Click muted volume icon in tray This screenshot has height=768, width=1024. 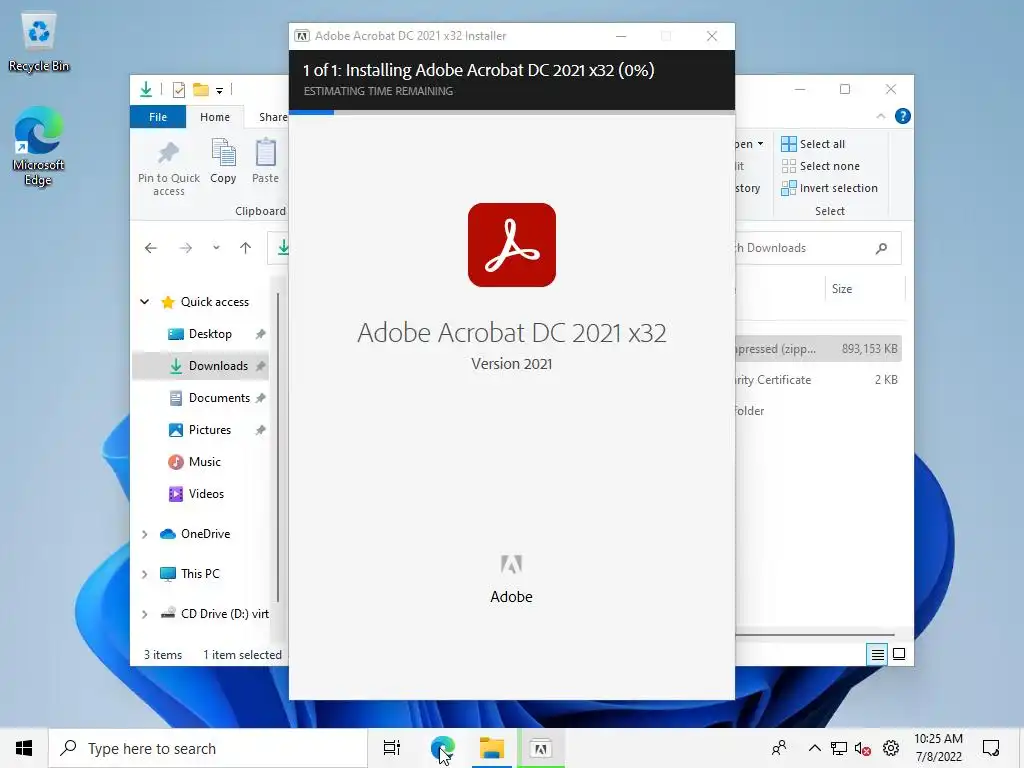click(x=863, y=748)
